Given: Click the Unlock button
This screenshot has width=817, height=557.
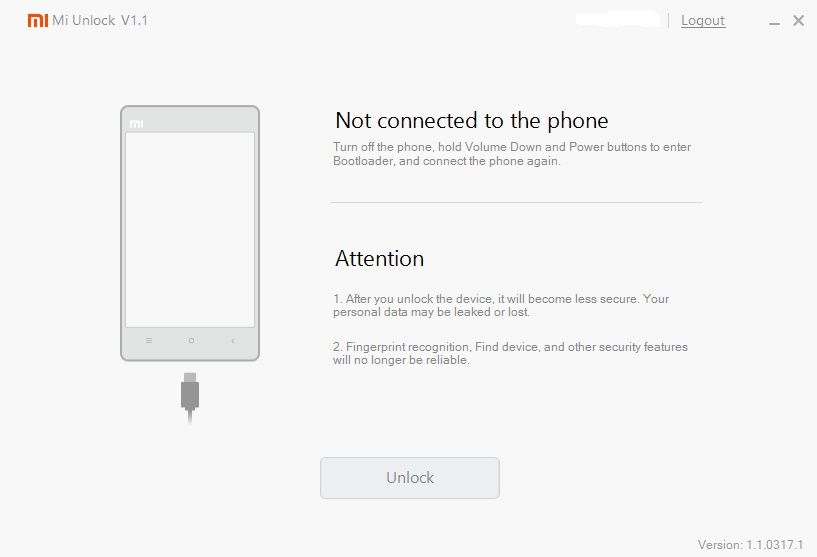Looking at the screenshot, I should (x=410, y=478).
